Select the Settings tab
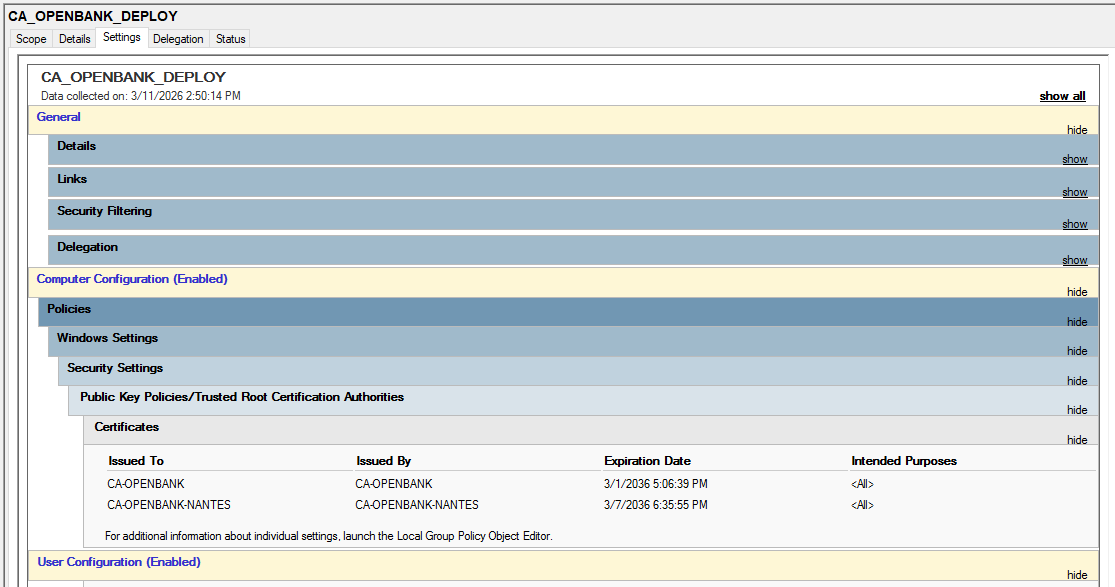 point(122,37)
